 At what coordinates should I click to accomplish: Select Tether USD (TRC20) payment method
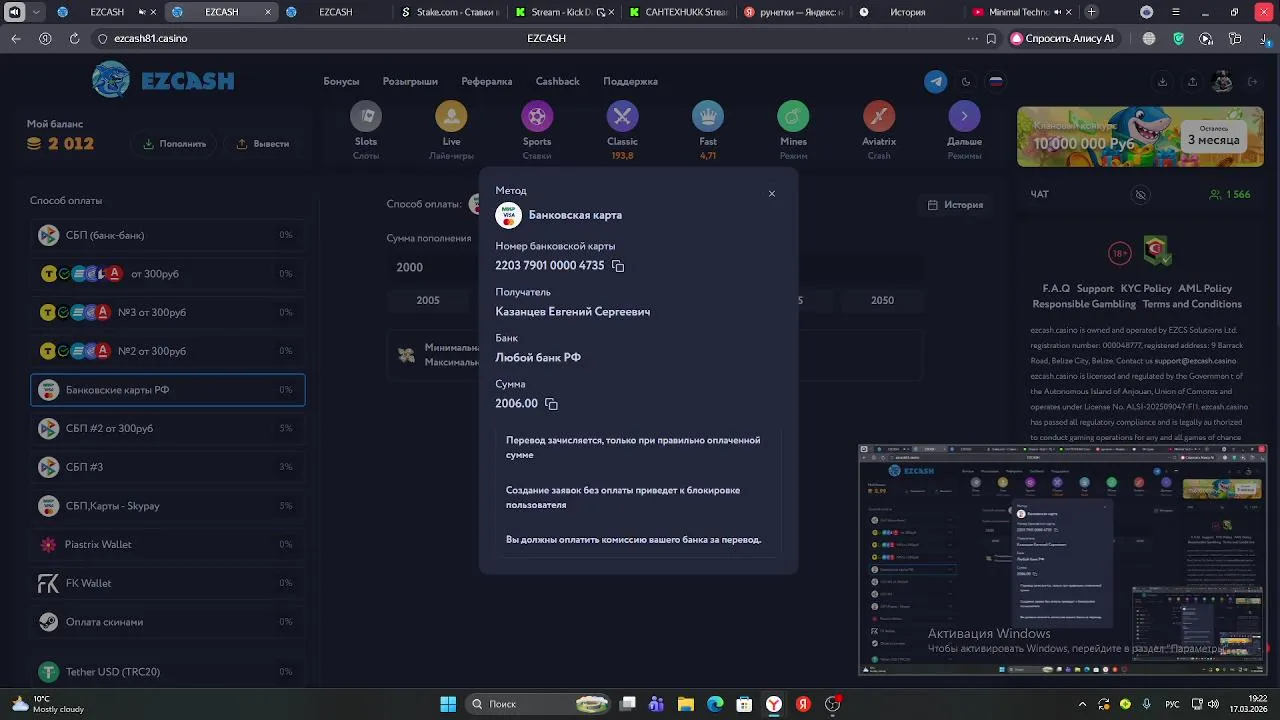pyautogui.click(x=168, y=672)
